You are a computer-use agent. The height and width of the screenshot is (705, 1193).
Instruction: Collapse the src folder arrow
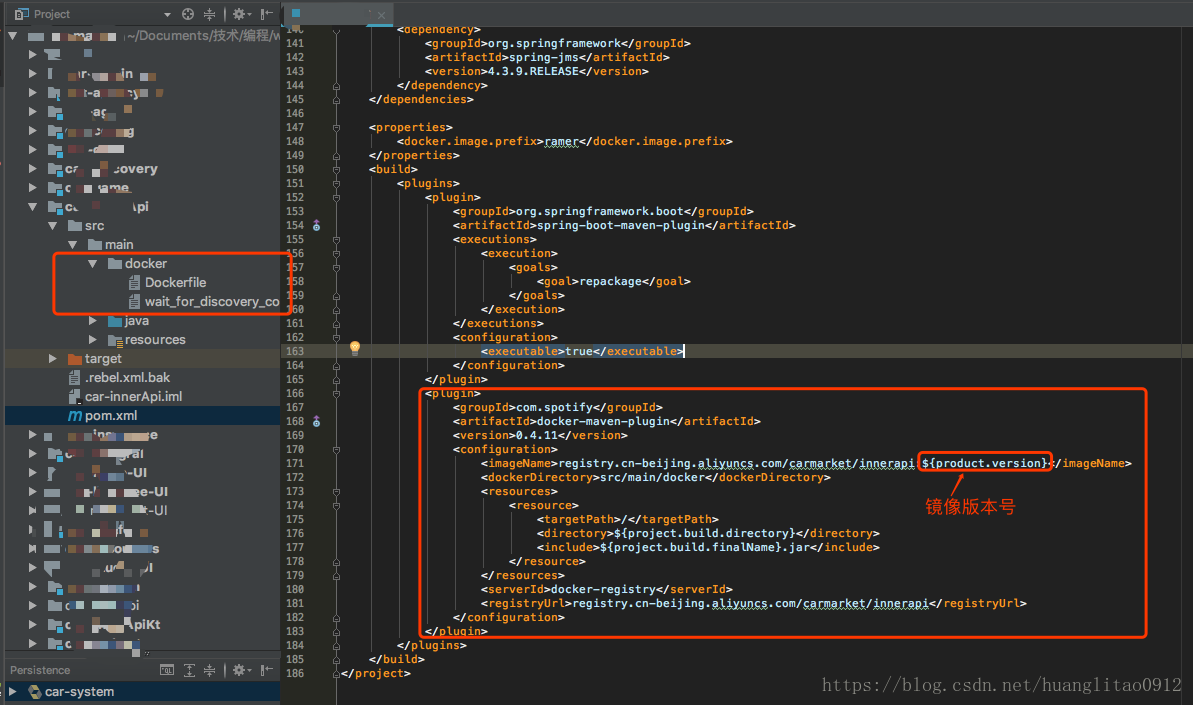[52, 226]
